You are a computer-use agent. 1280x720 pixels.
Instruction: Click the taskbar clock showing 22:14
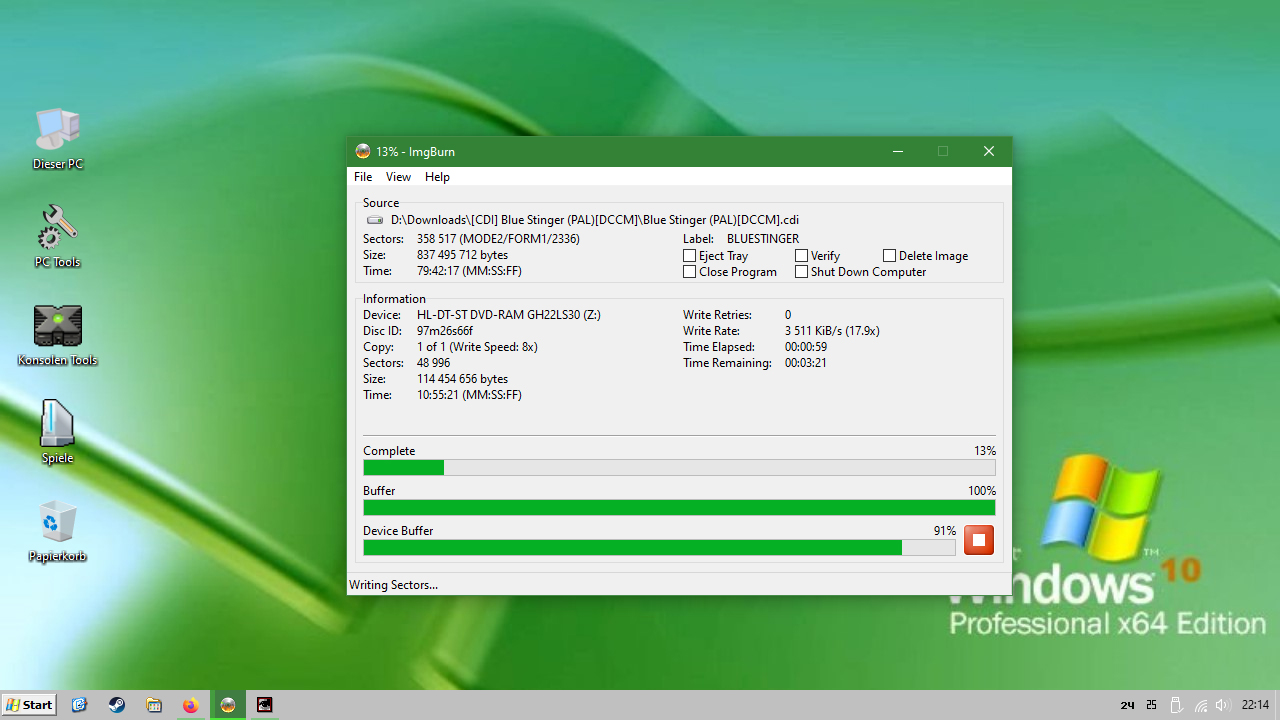click(1255, 705)
